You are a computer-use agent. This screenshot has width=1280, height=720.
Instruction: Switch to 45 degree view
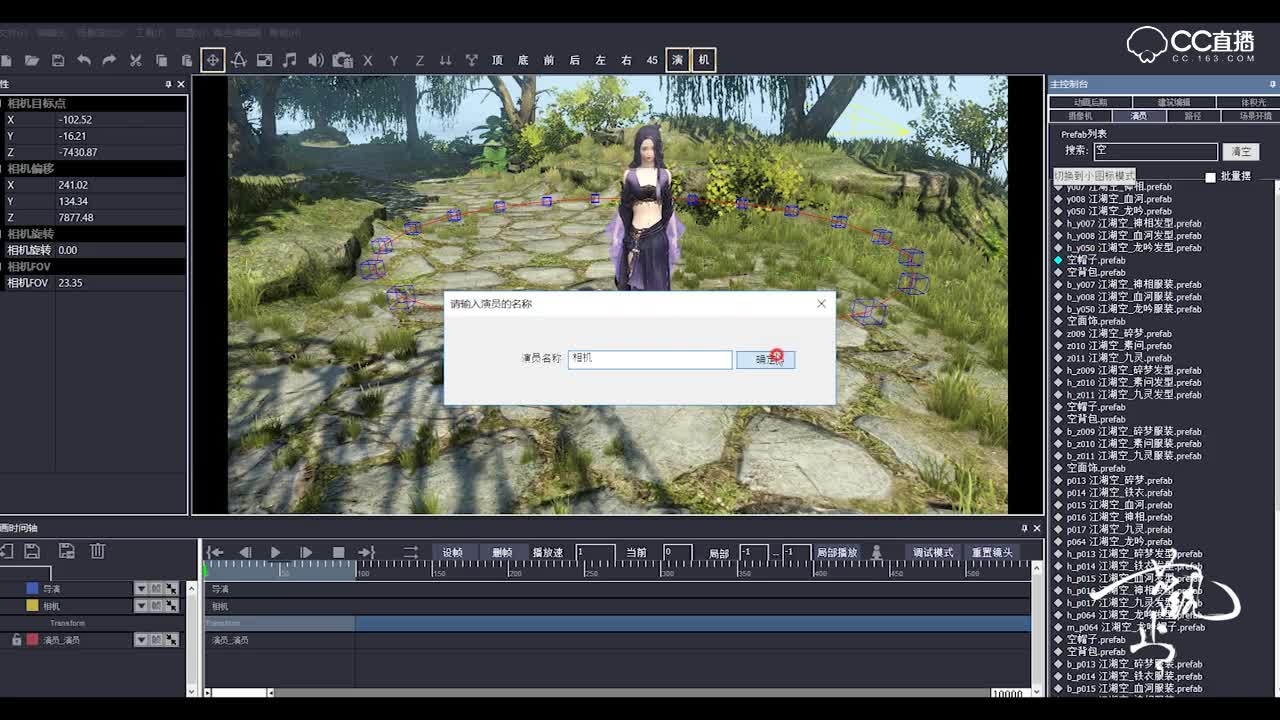(x=652, y=60)
